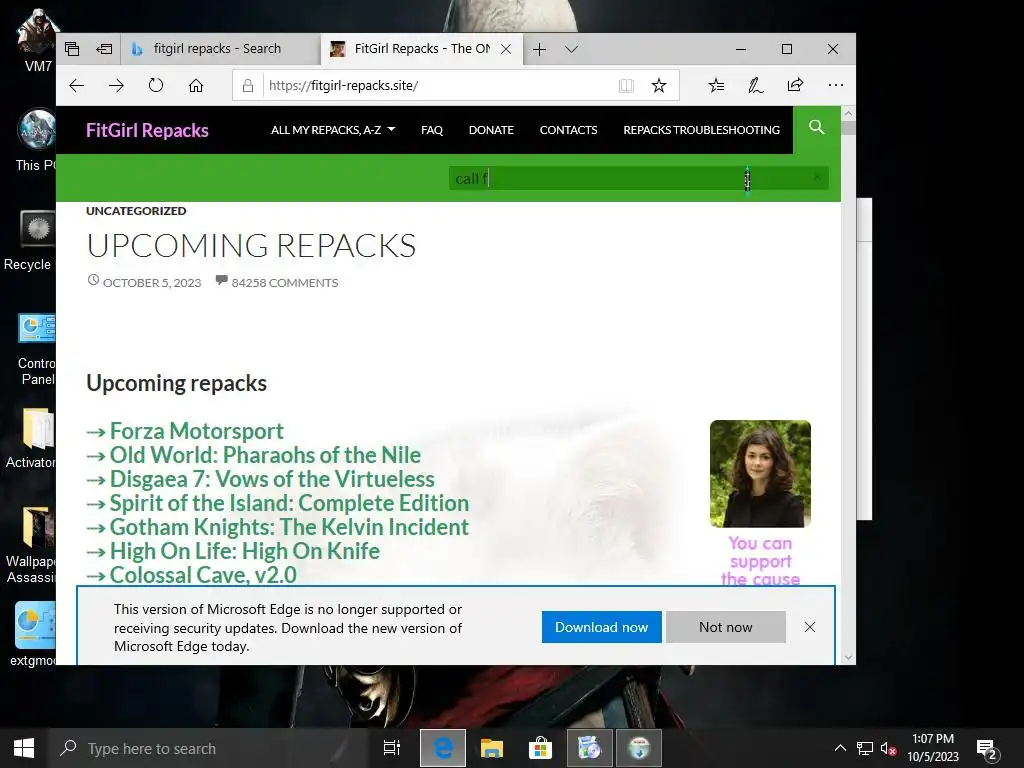Open File Explorer from taskbar
This screenshot has width=1024, height=768.
pos(492,748)
